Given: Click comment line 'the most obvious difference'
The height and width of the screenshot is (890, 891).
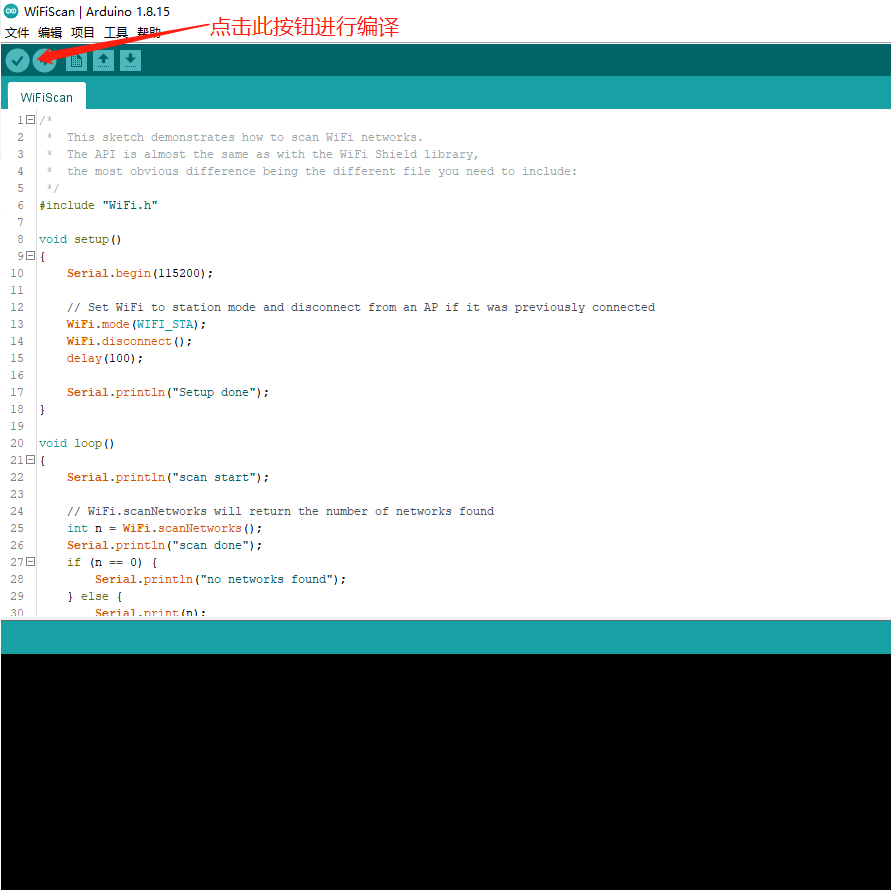Looking at the screenshot, I should [322, 172].
